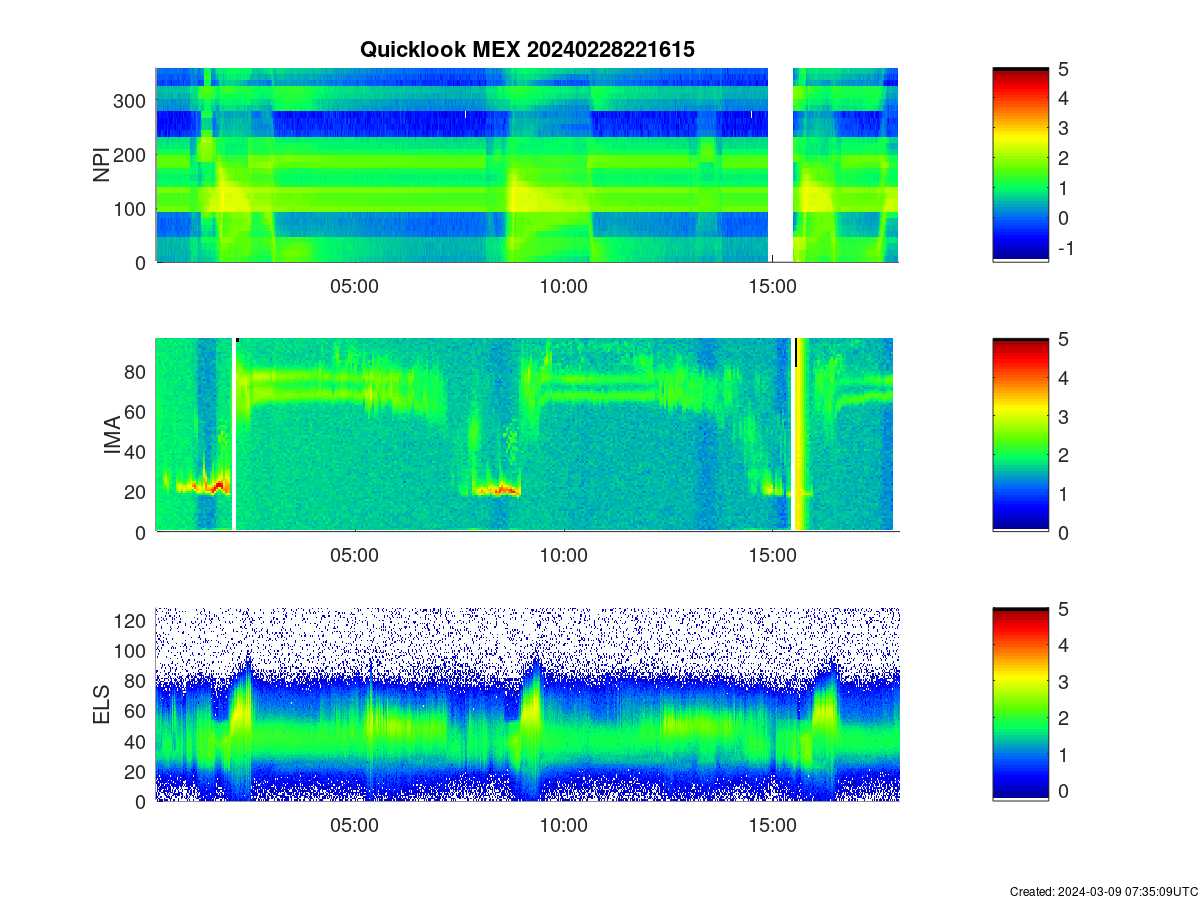Click inside the NPI spectrogram panel
This screenshot has width=1200, height=900.
527,165
